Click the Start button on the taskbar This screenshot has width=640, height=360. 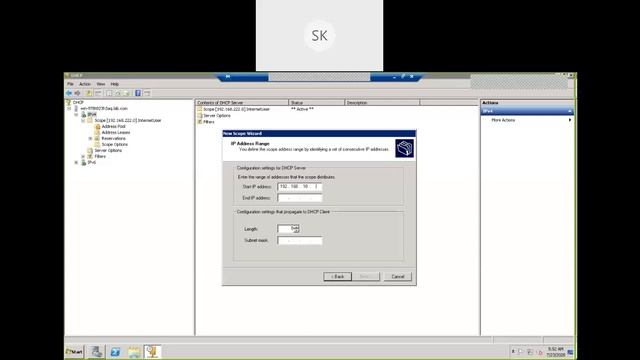coord(74,351)
